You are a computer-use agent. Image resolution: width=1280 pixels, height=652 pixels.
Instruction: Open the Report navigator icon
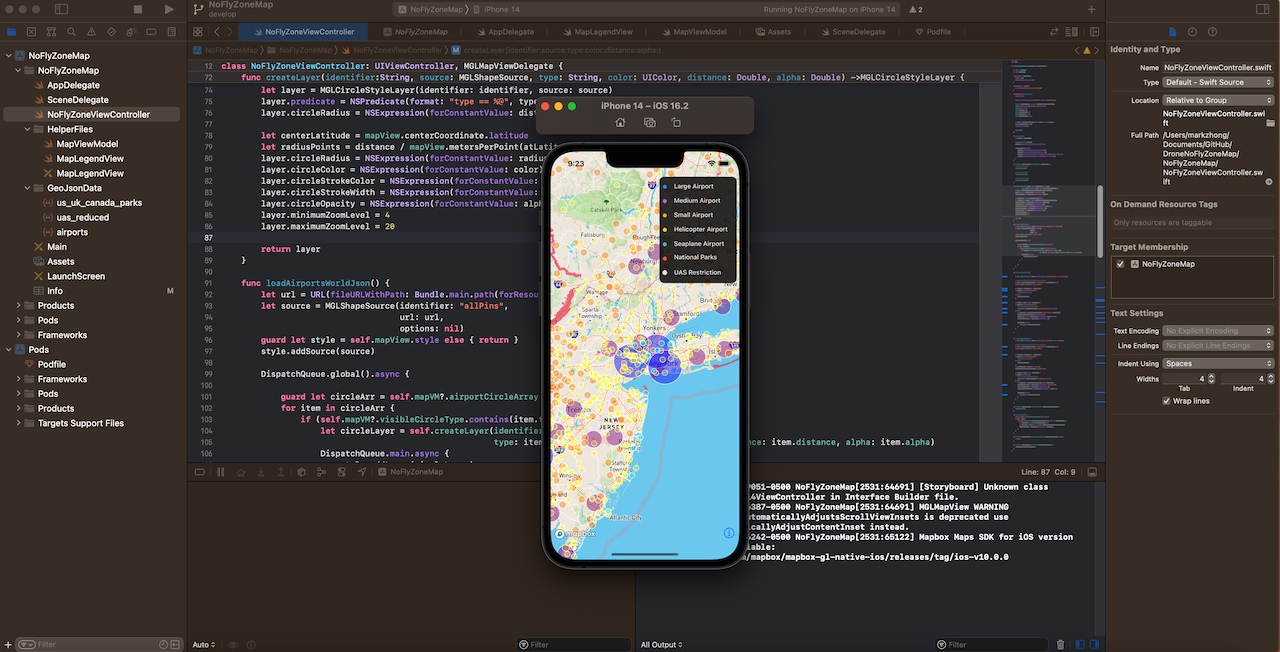tap(171, 31)
